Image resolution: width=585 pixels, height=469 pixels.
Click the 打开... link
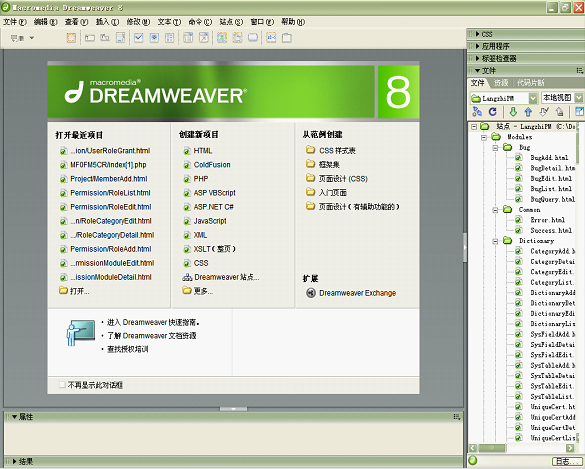[79, 291]
